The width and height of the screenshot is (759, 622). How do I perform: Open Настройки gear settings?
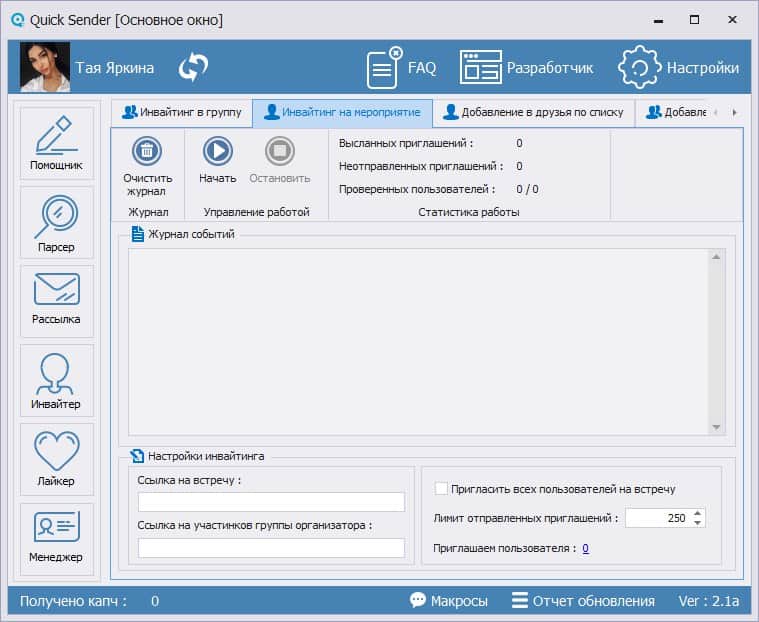tap(678, 68)
